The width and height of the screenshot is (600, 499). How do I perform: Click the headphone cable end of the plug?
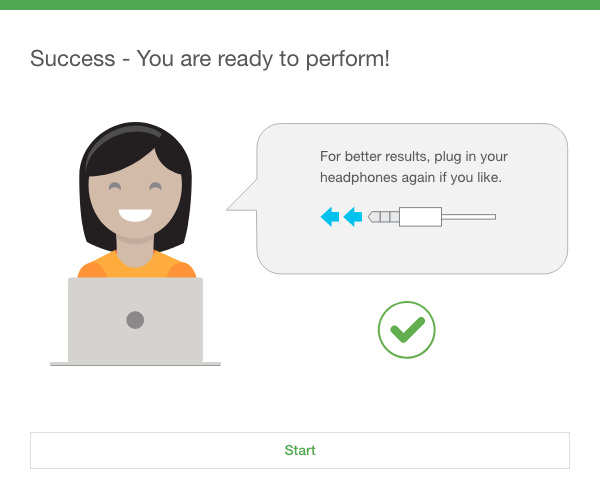(469, 217)
